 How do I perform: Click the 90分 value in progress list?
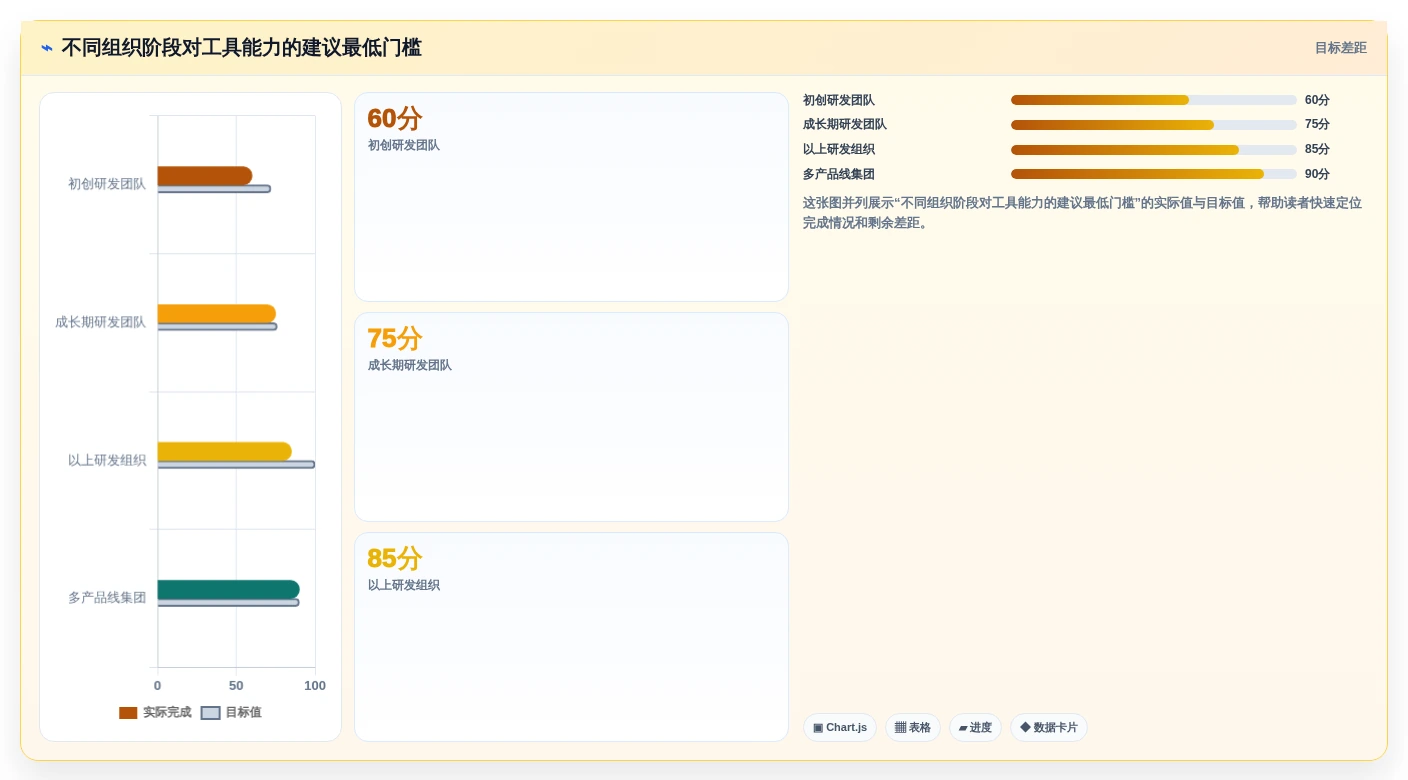click(1317, 174)
